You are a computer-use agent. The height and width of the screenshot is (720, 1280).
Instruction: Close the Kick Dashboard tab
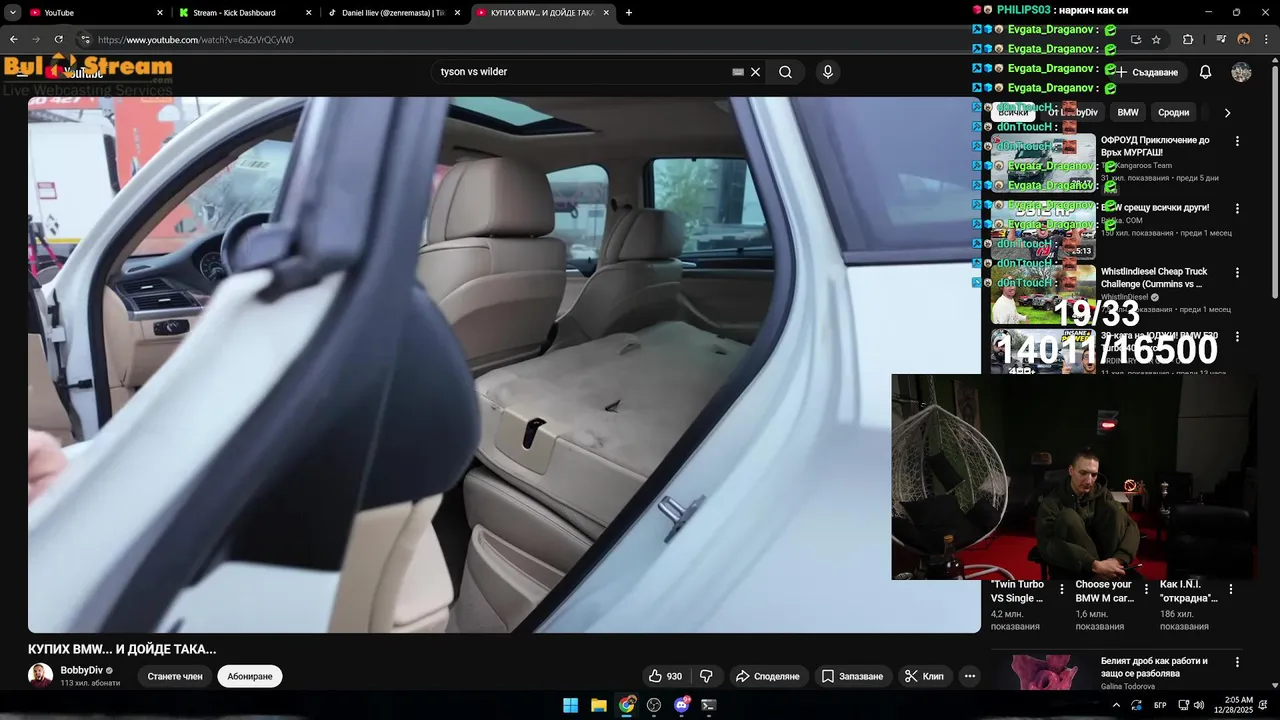[308, 13]
